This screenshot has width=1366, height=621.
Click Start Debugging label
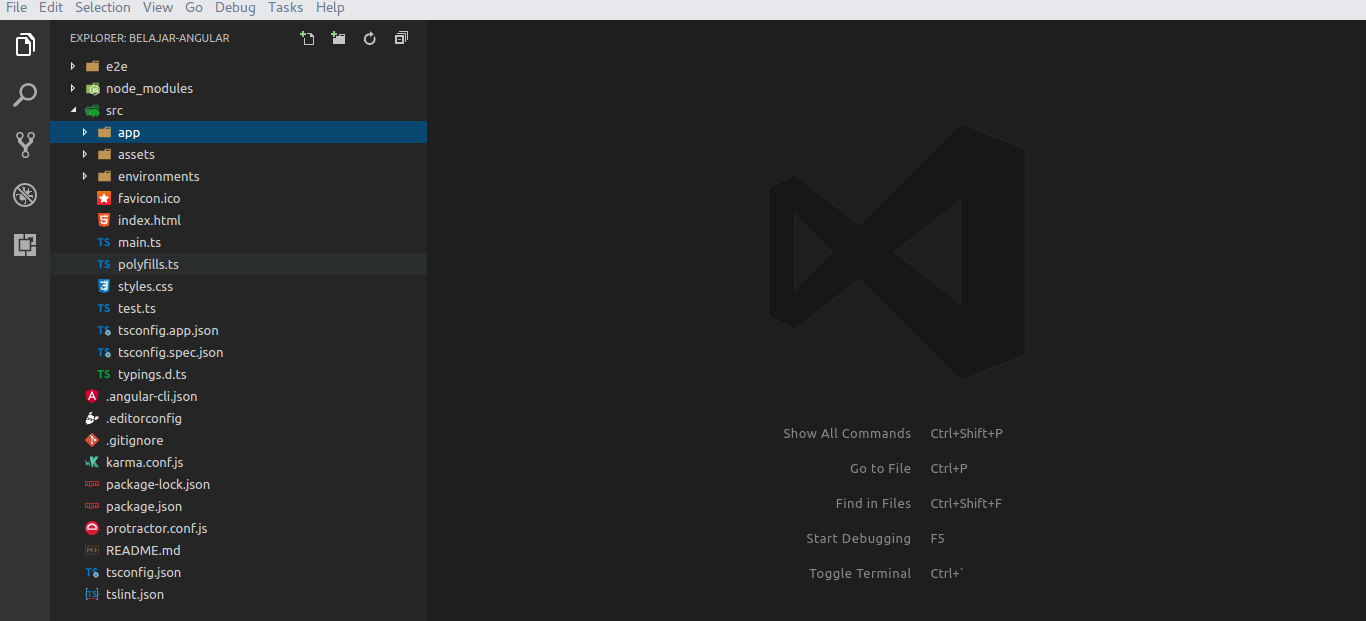pos(858,538)
